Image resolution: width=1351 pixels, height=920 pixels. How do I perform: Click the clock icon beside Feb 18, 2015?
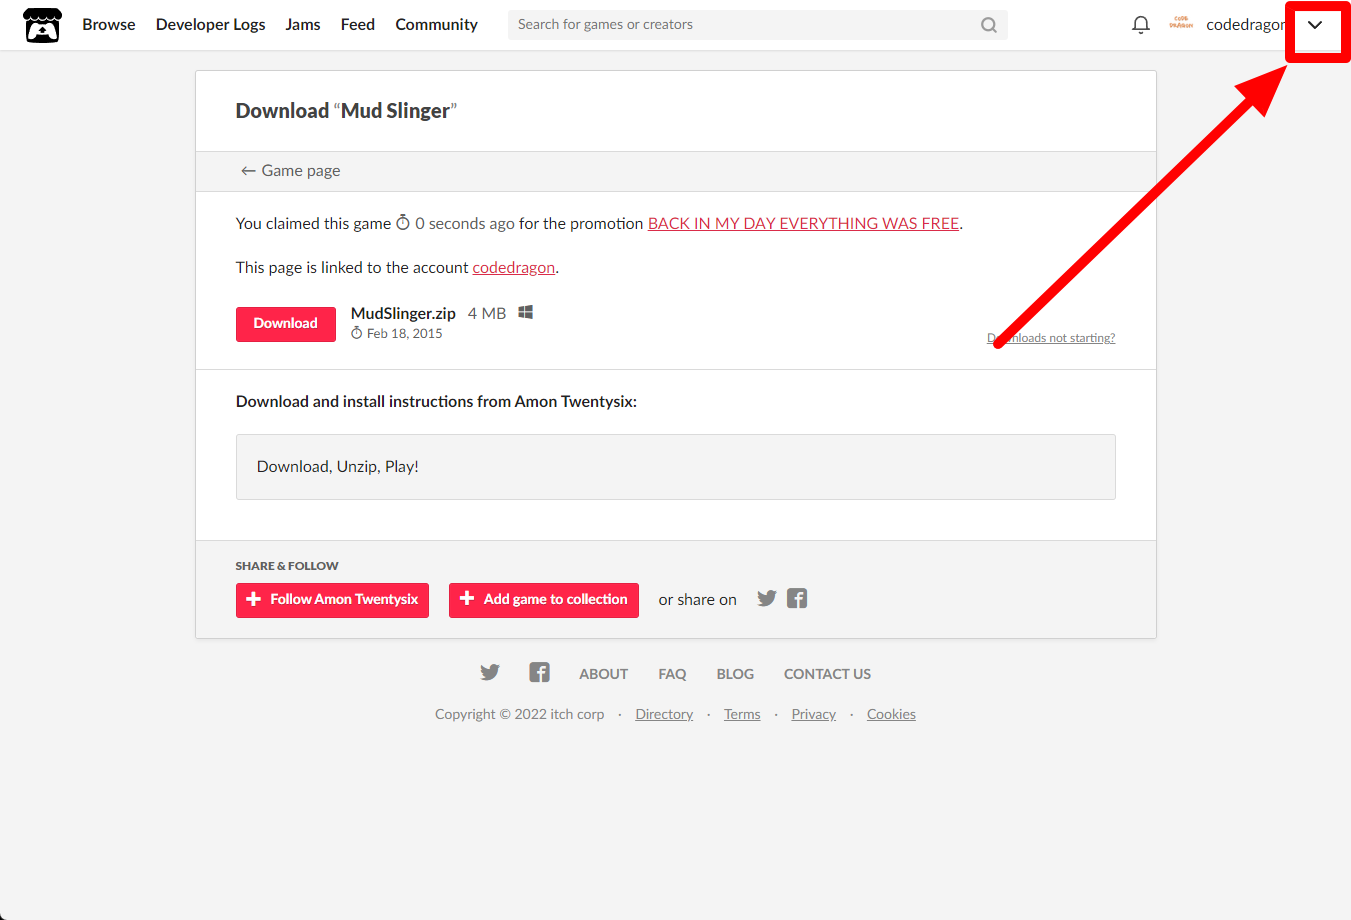[356, 334]
